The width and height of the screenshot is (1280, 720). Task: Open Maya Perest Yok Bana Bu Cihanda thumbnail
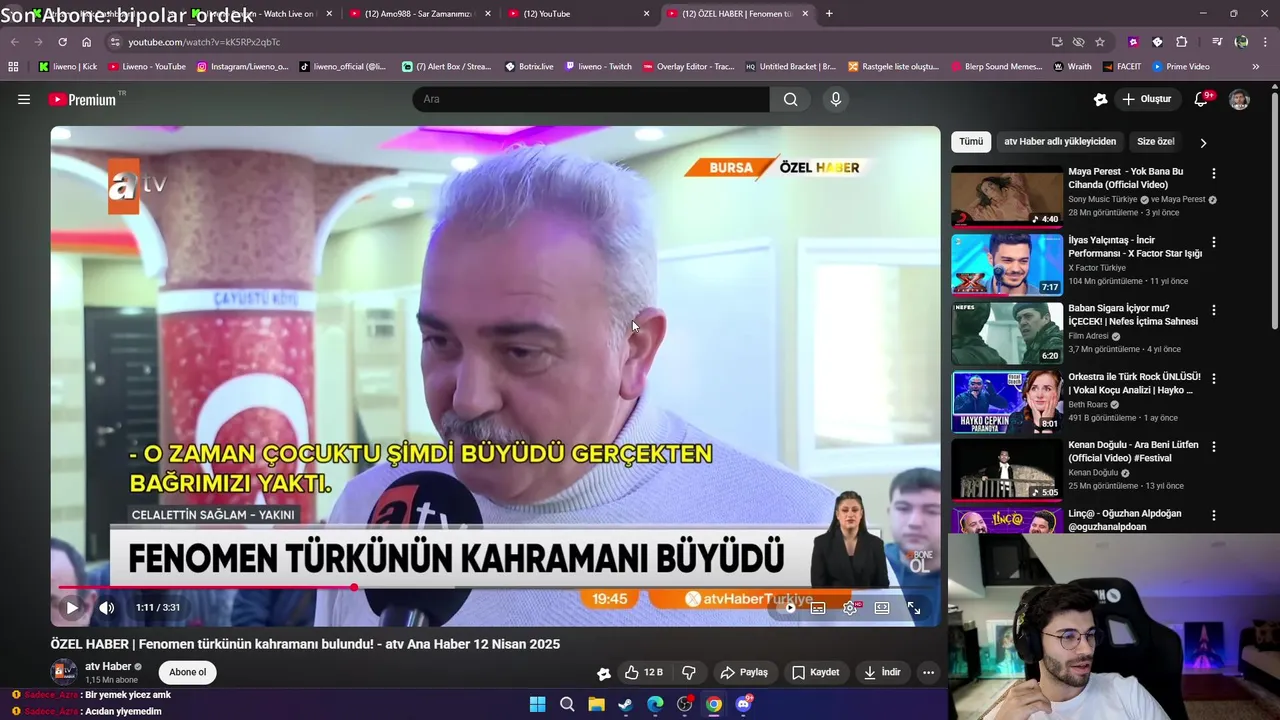[1007, 196]
